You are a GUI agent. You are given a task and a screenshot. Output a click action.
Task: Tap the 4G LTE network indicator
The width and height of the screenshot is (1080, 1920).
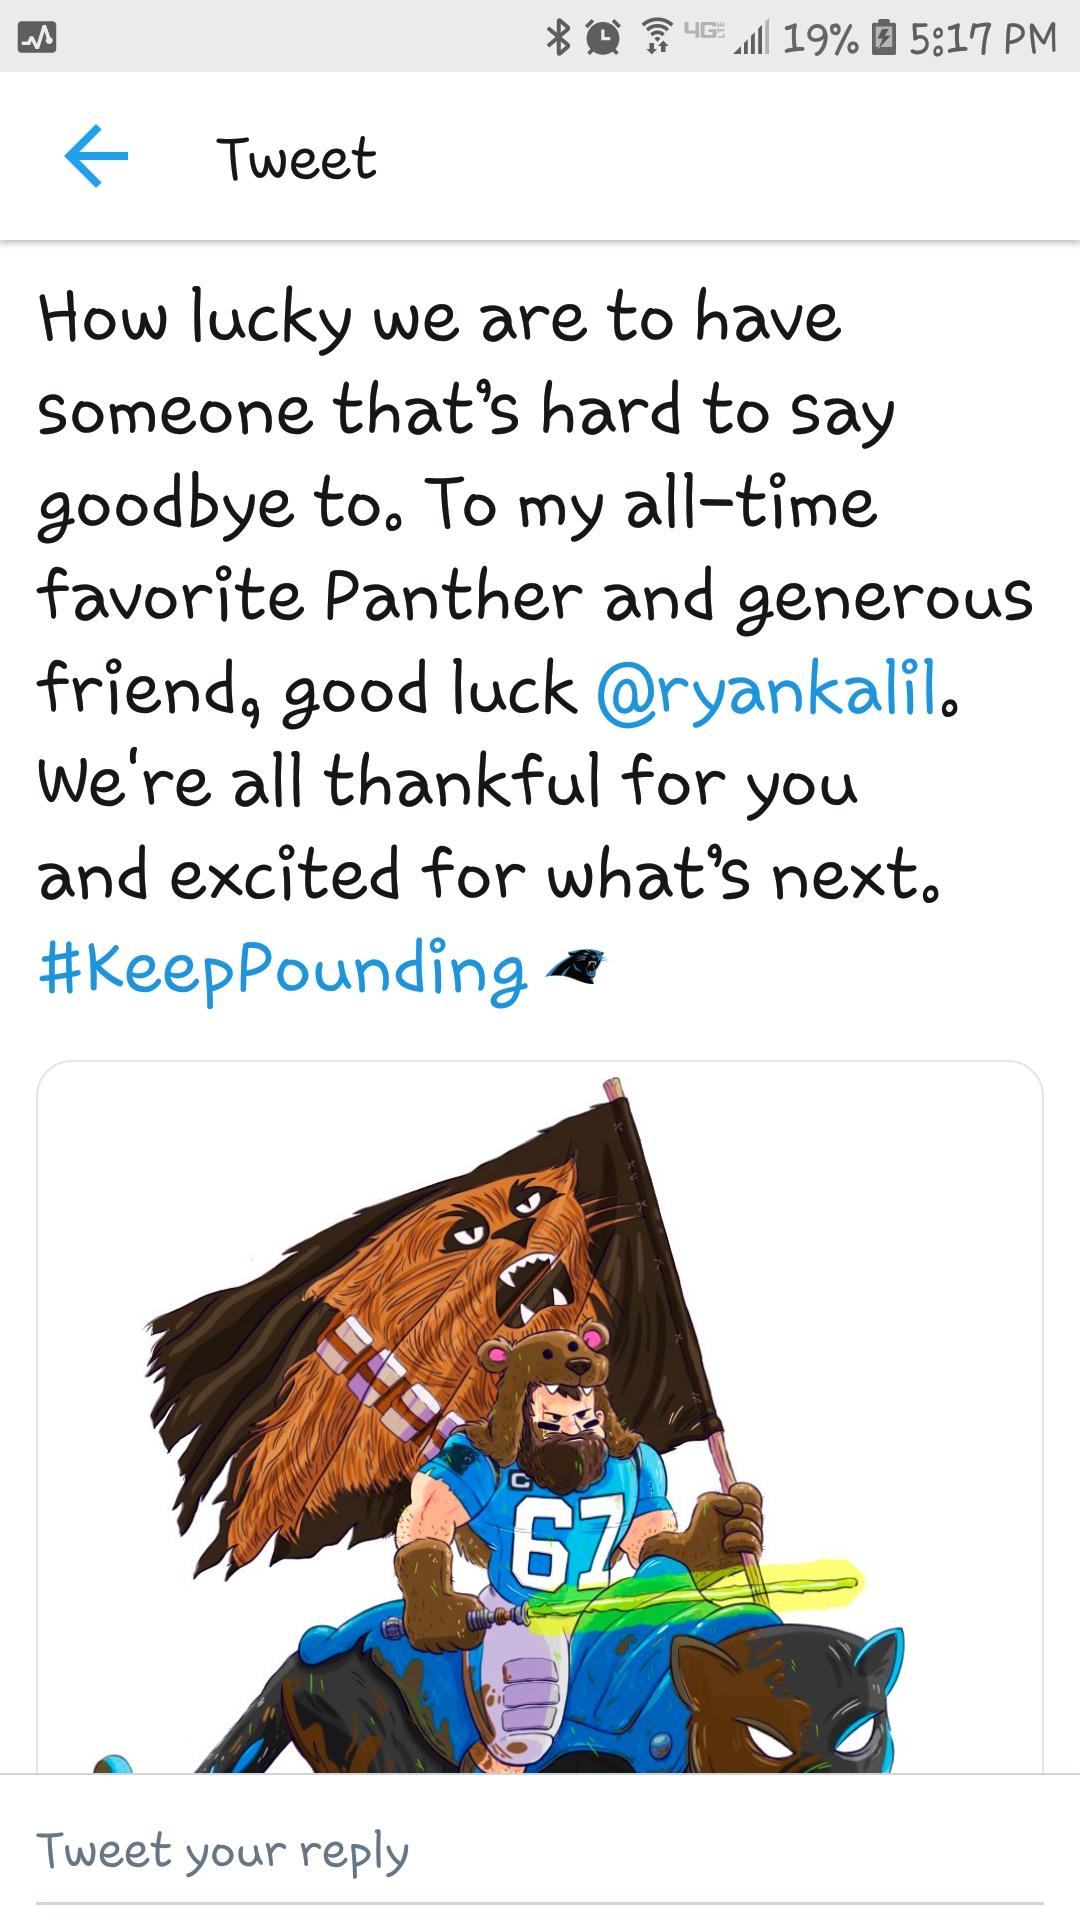pyautogui.click(x=704, y=30)
